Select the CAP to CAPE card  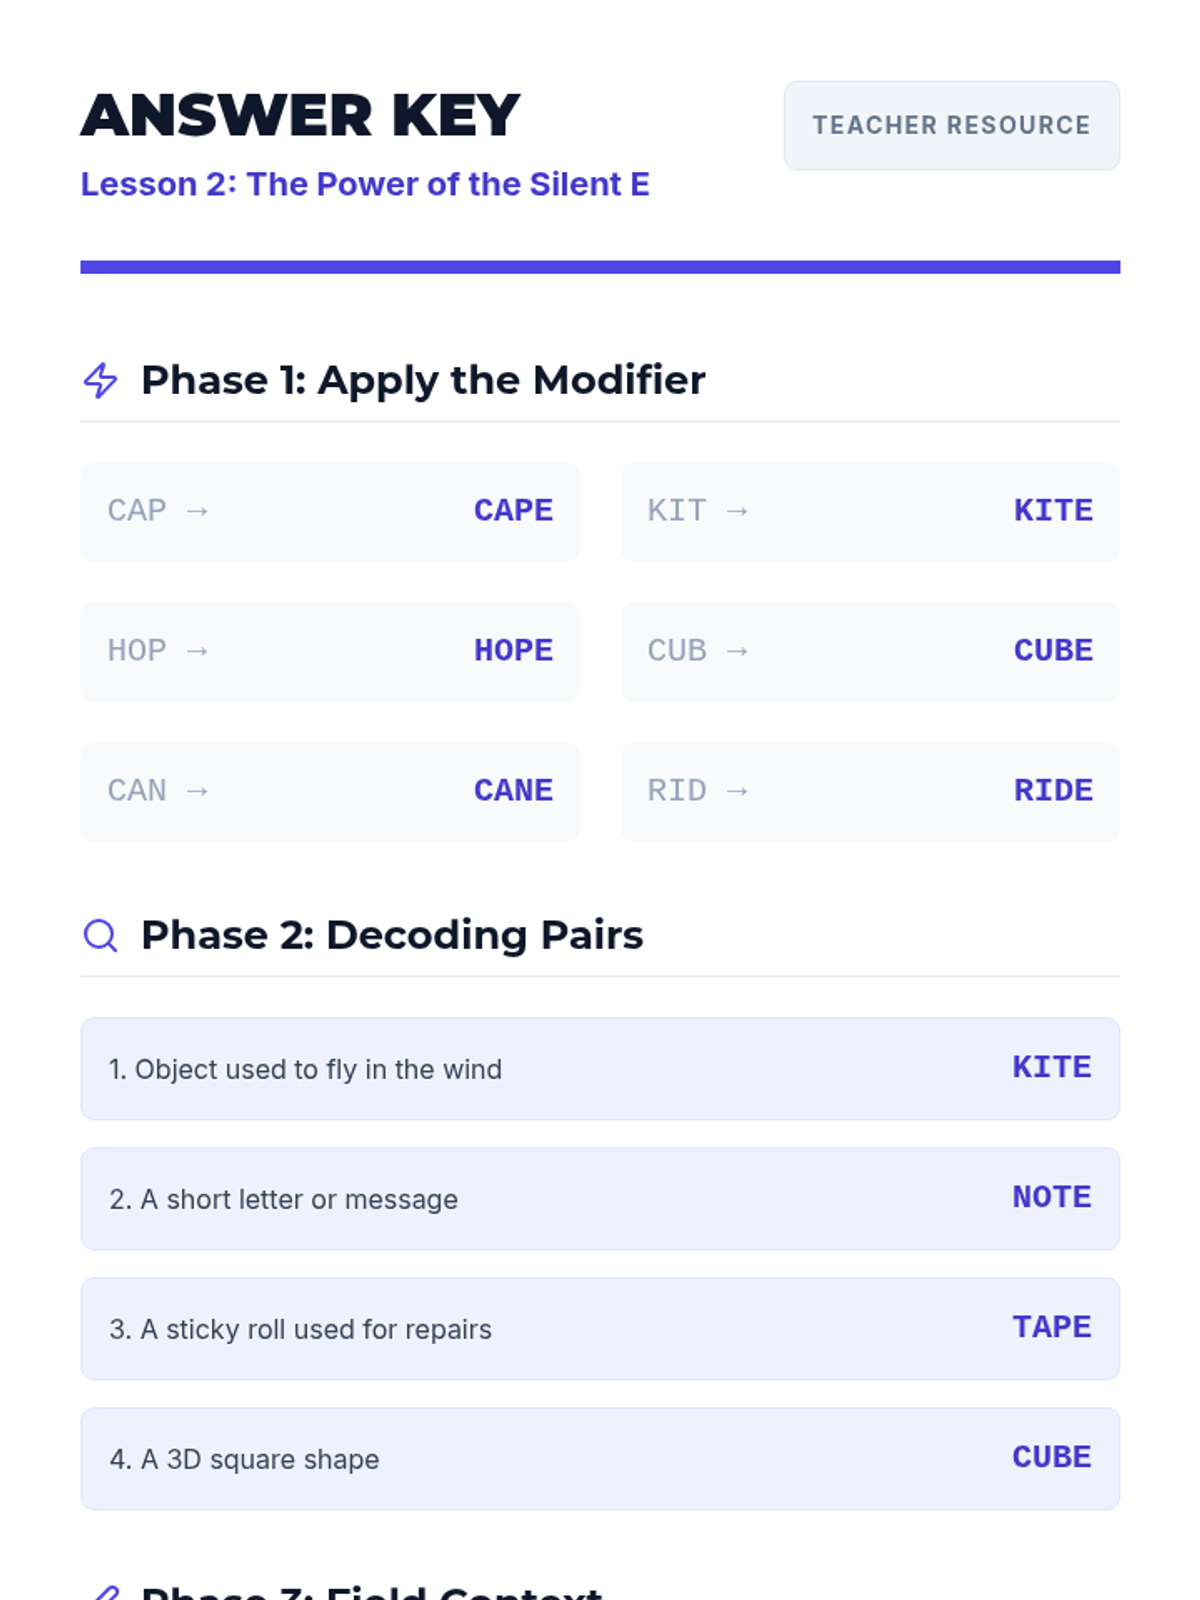click(330, 511)
